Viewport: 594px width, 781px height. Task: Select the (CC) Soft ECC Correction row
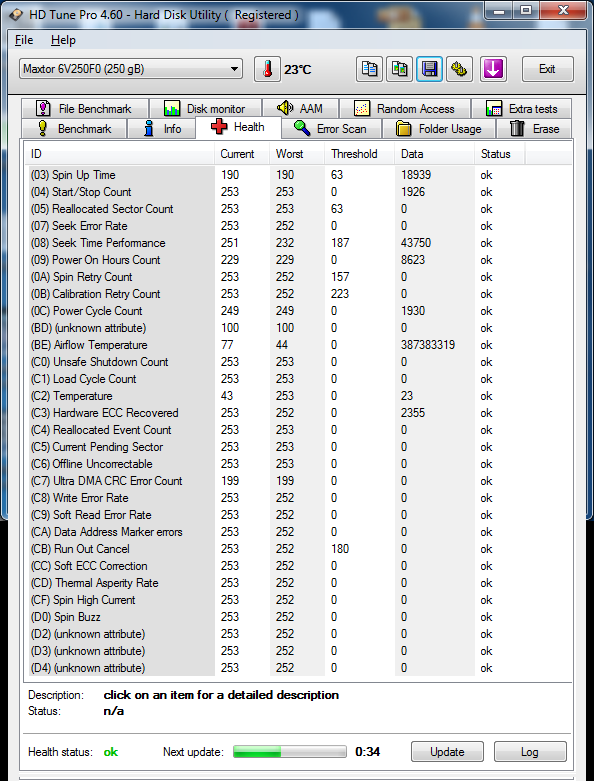point(298,565)
